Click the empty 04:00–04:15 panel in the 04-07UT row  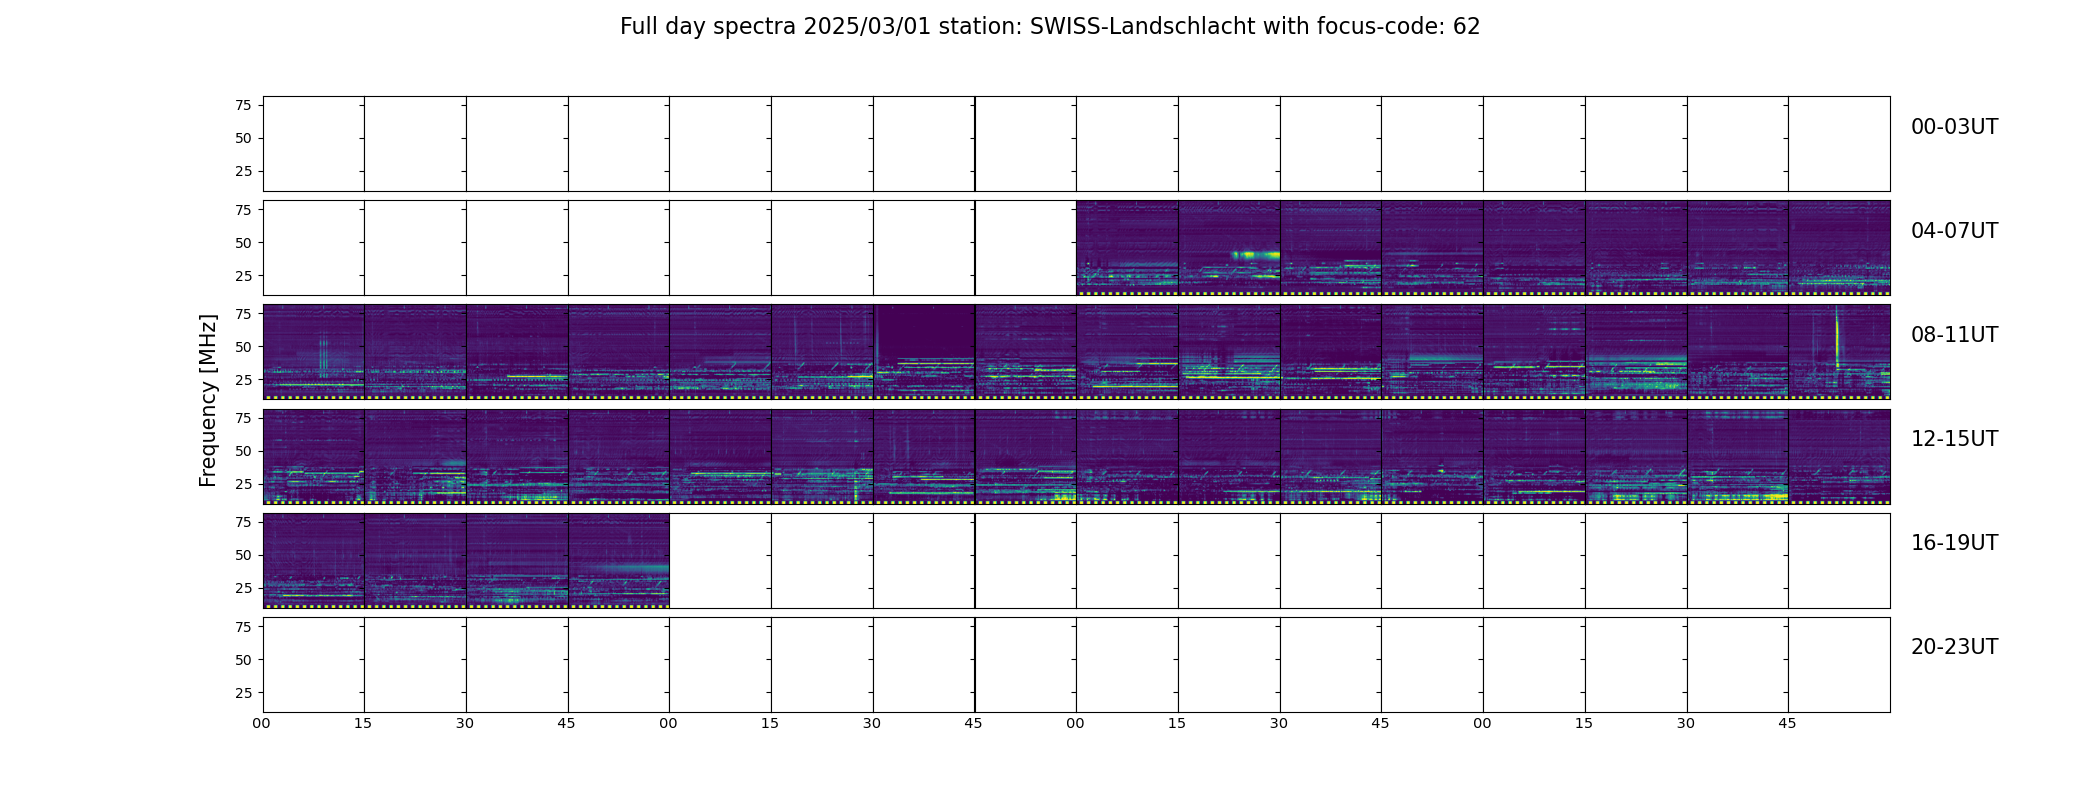point(313,248)
